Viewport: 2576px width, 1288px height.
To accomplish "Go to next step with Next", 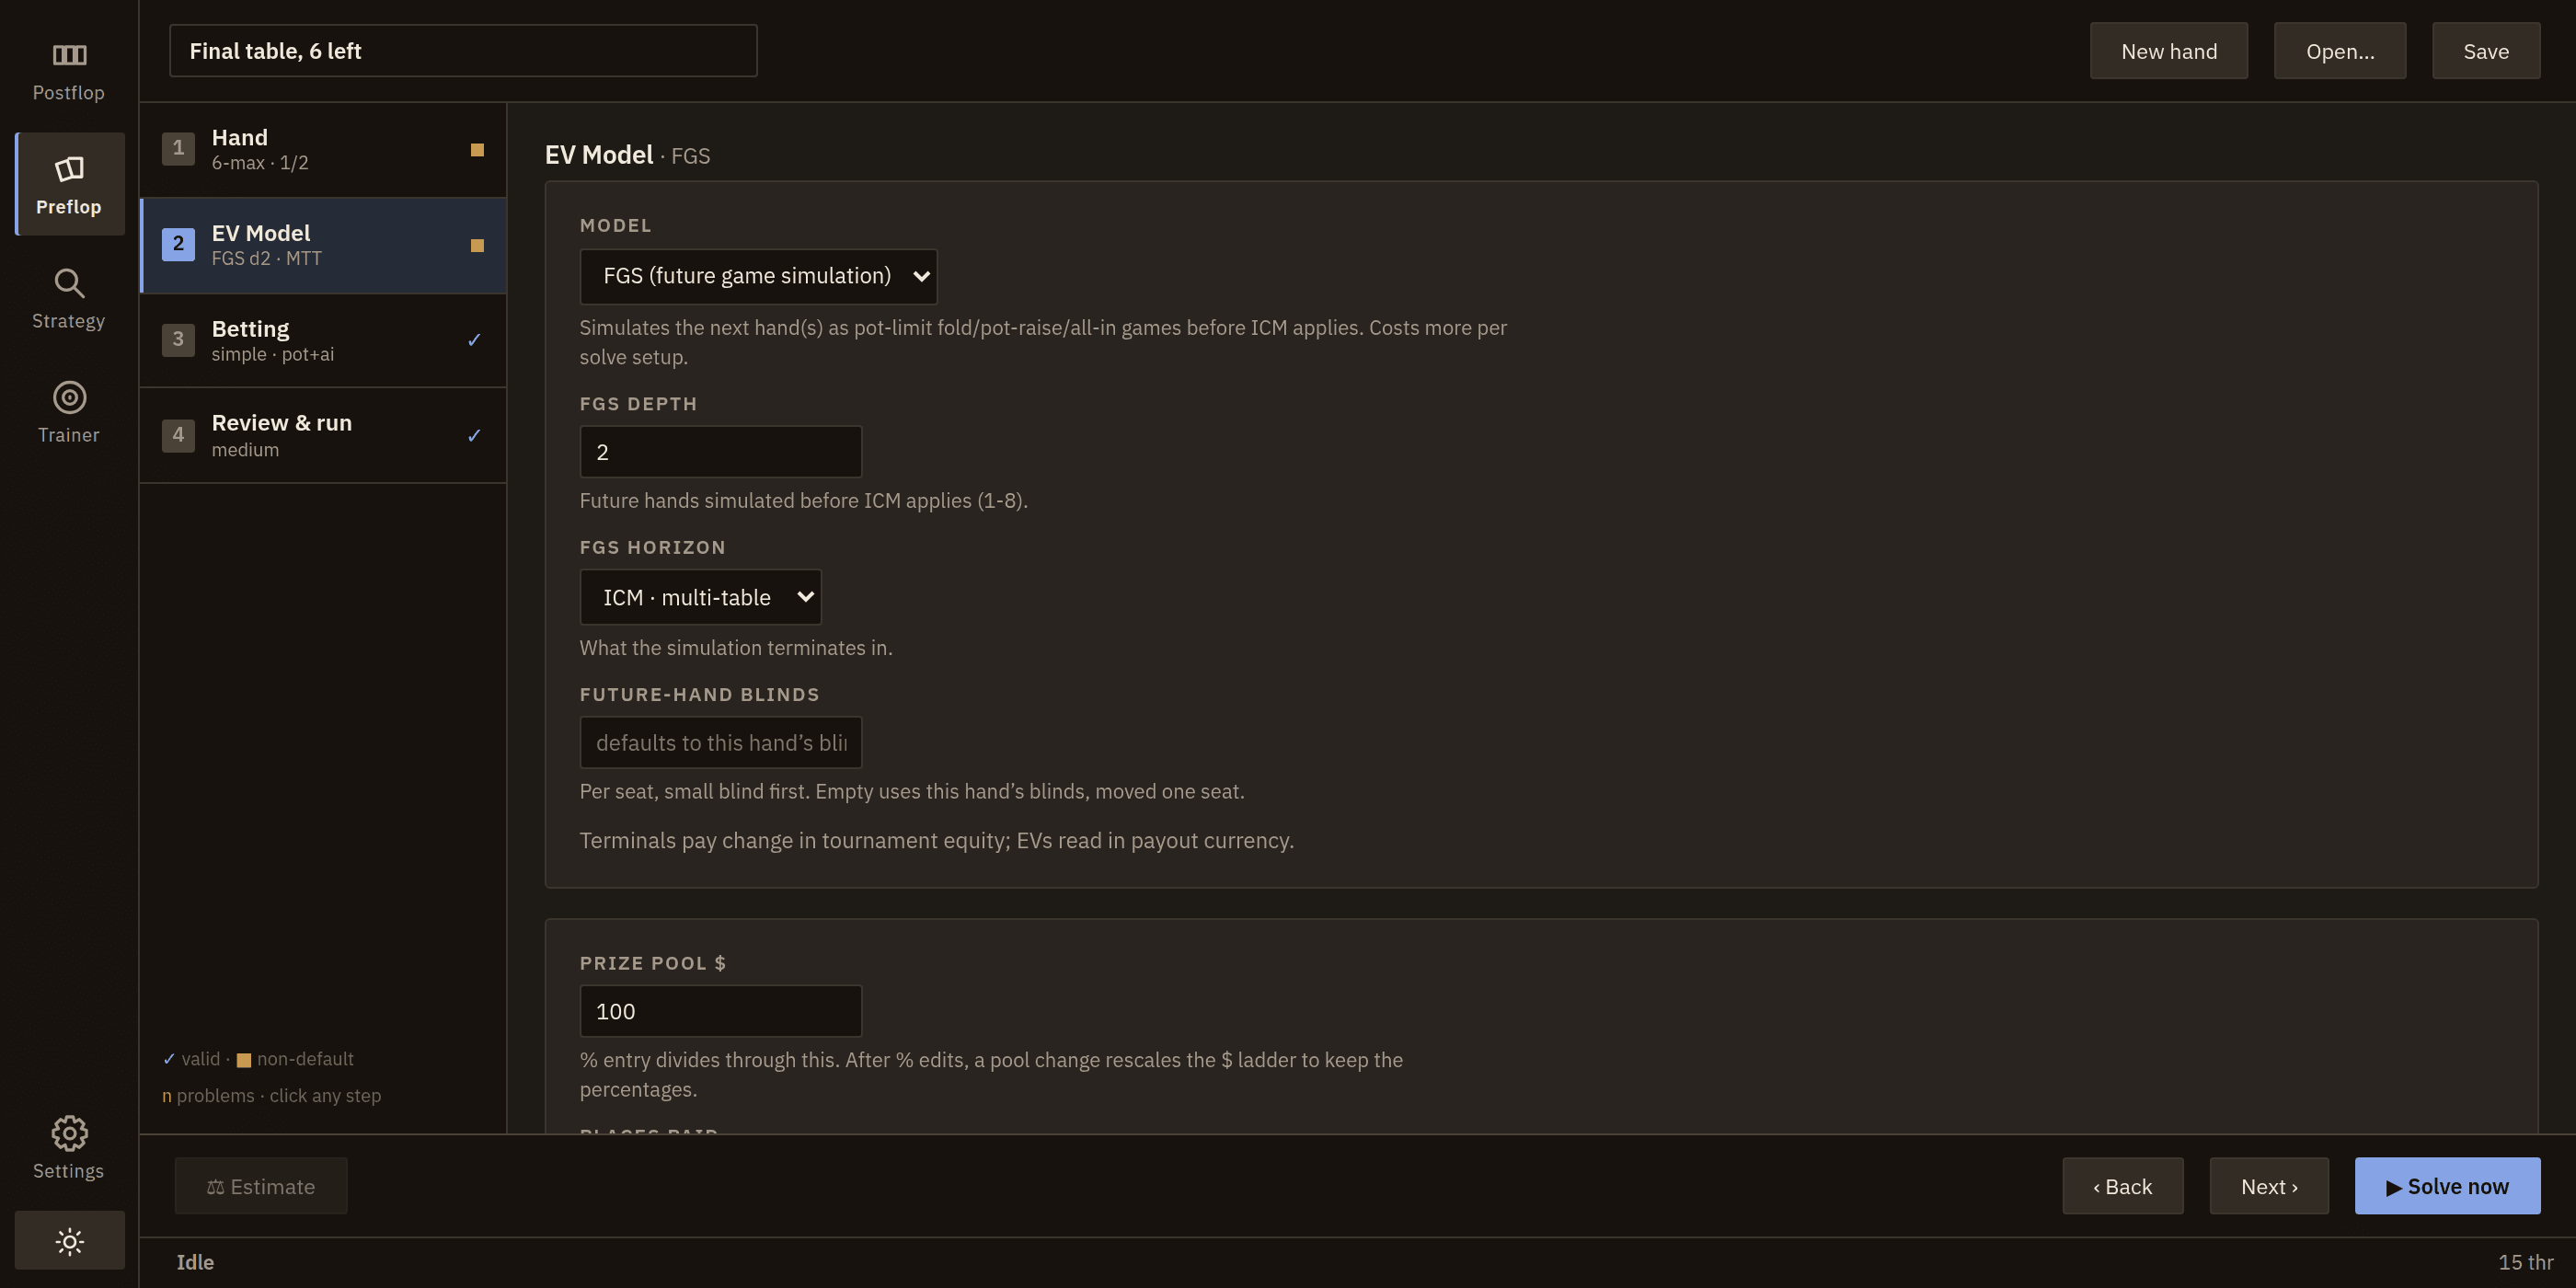I will [x=2269, y=1186].
